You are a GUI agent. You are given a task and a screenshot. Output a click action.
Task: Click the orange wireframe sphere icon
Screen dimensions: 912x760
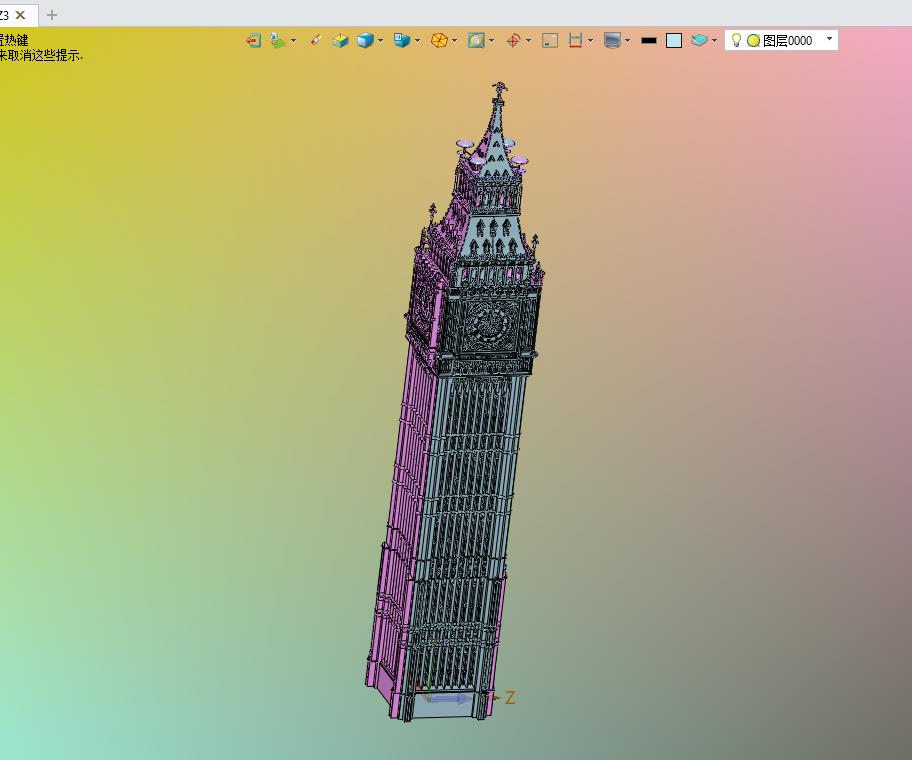tap(439, 40)
